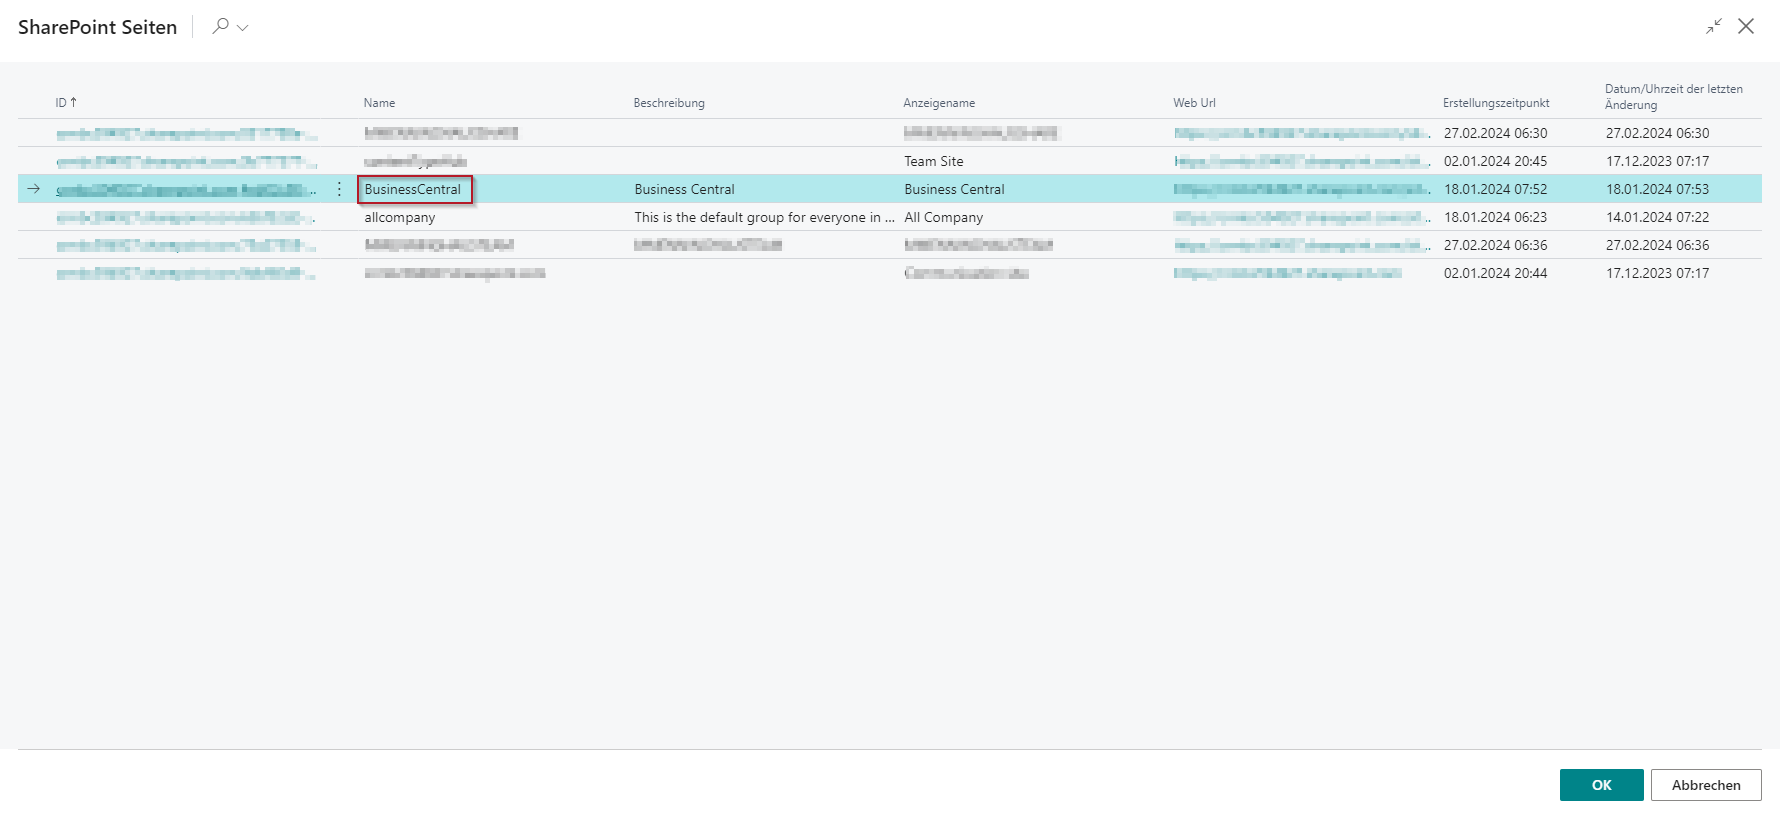Confirm selection with the OK button
This screenshot has height=816, width=1780.
point(1601,785)
